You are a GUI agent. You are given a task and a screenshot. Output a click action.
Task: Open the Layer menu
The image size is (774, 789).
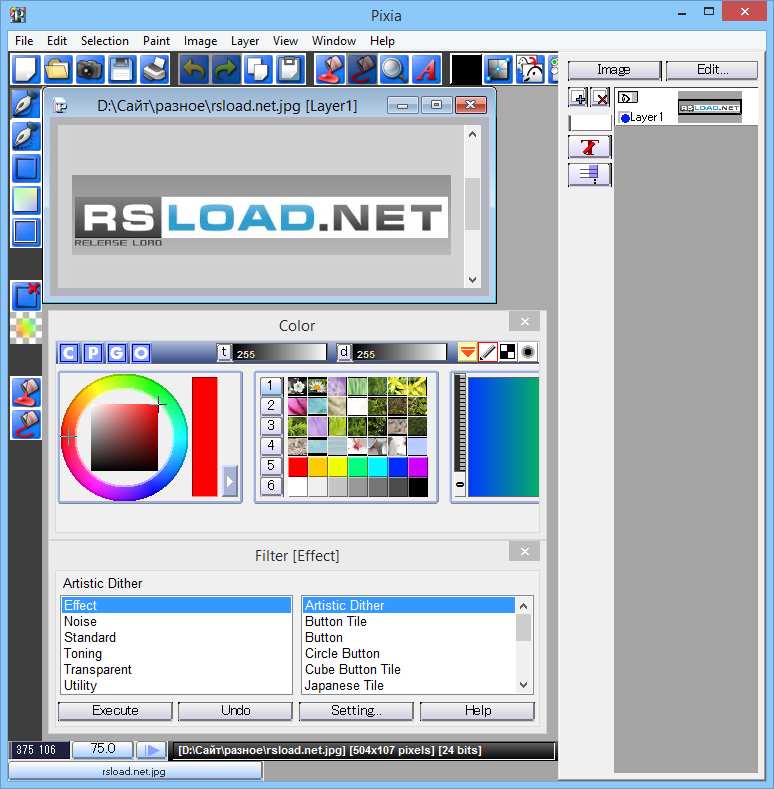point(245,41)
